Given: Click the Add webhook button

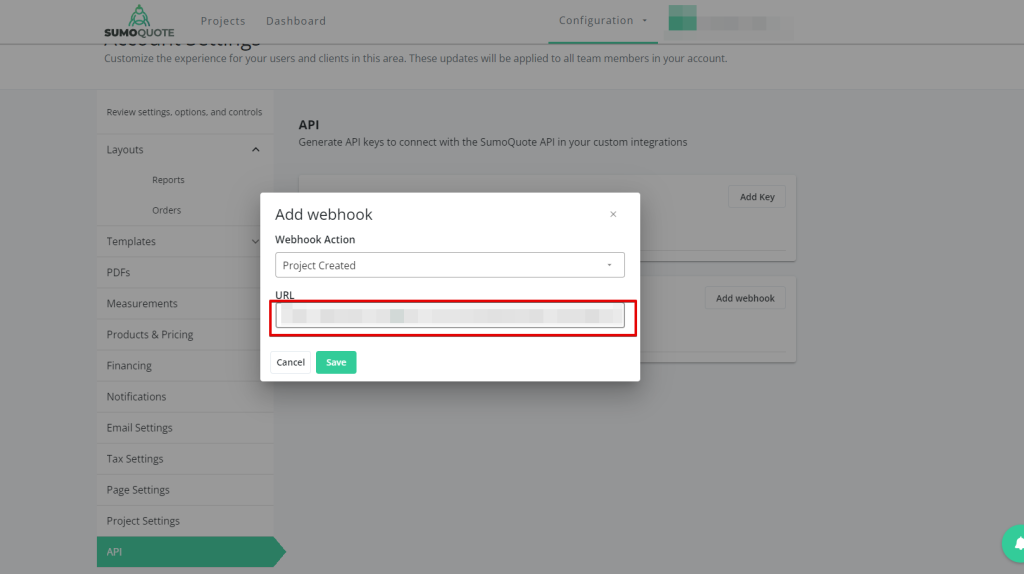Looking at the screenshot, I should tap(745, 298).
